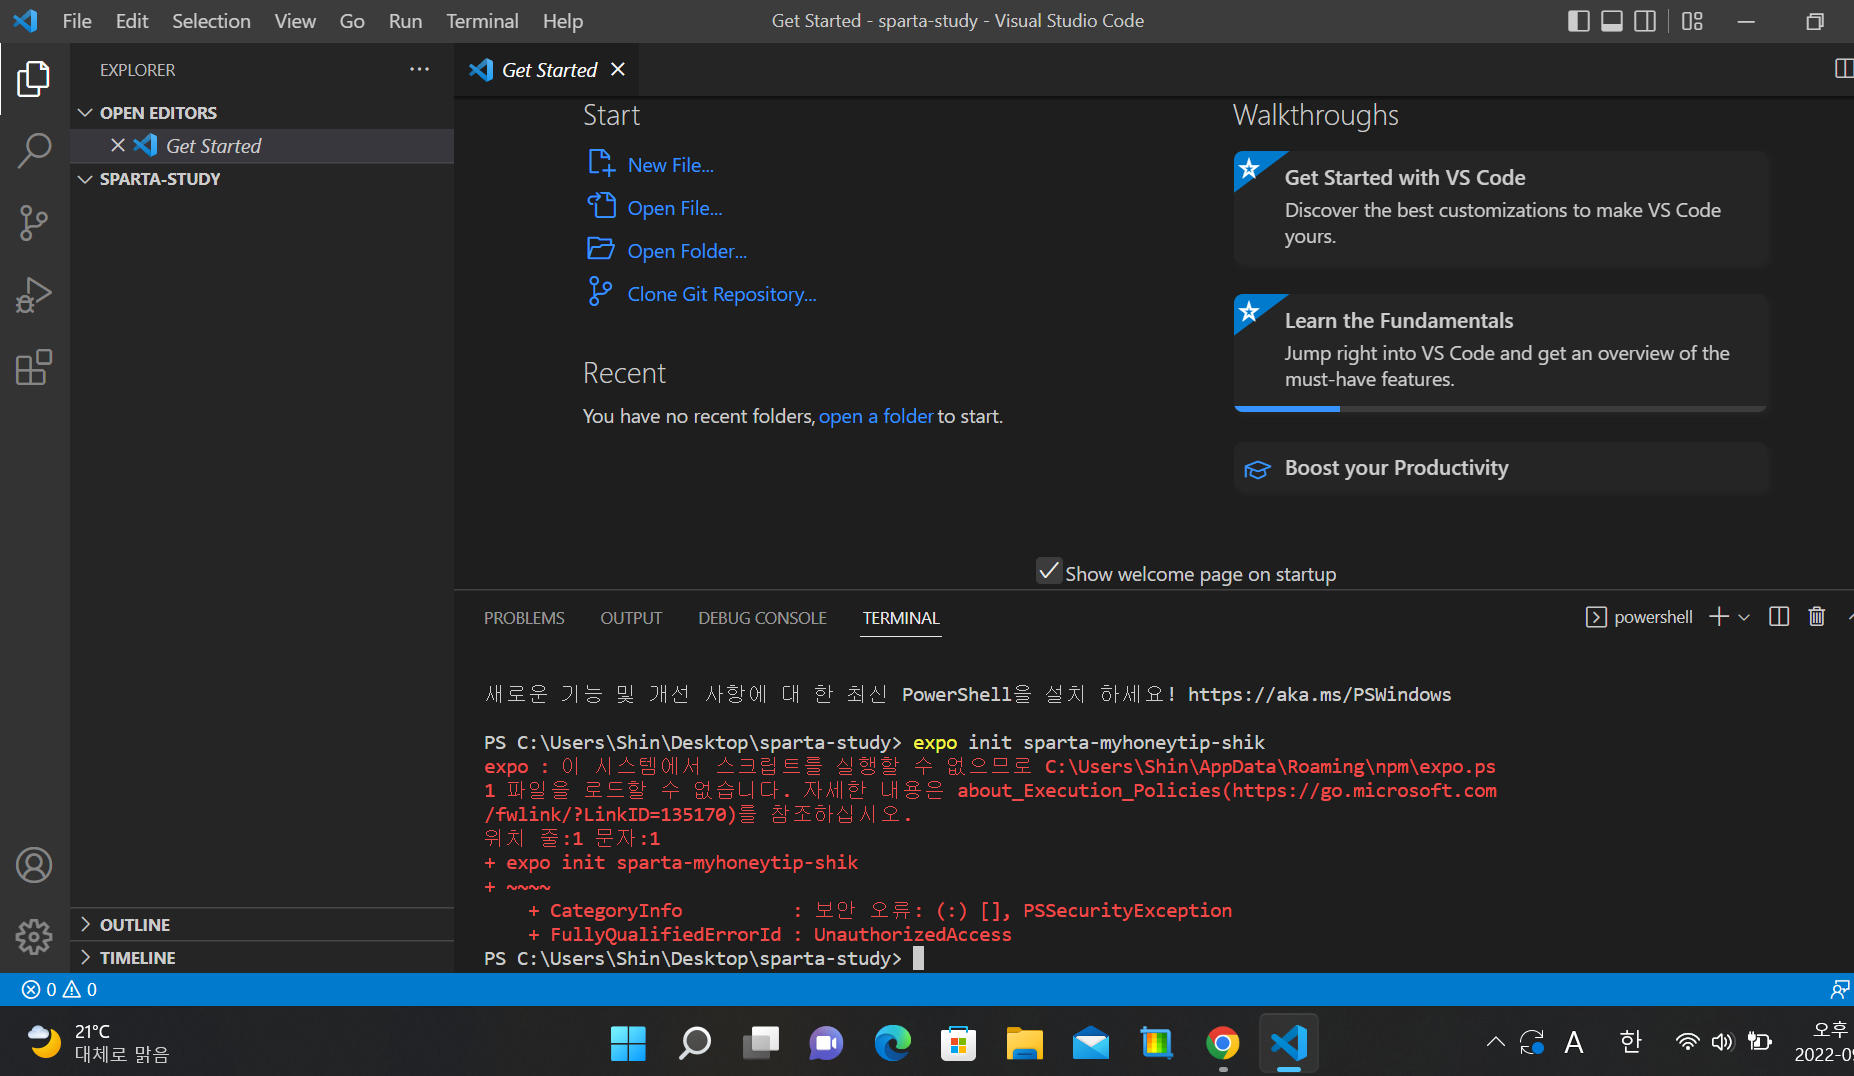Toggle the secondary side bar layout icon

point(1645,21)
